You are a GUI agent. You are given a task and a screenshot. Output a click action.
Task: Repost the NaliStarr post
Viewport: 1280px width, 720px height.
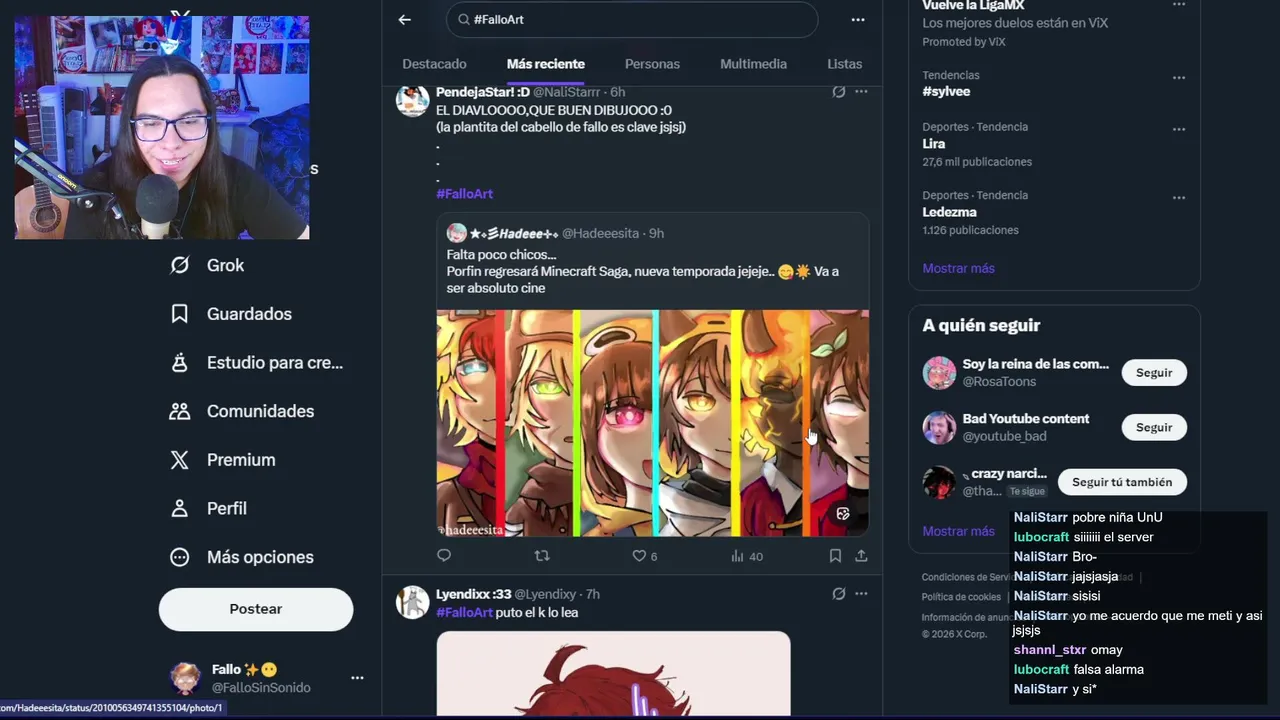click(542, 556)
